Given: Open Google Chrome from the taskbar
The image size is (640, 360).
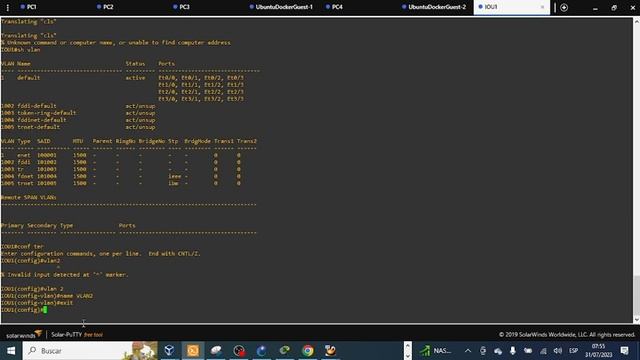Looking at the screenshot, I should coord(308,351).
